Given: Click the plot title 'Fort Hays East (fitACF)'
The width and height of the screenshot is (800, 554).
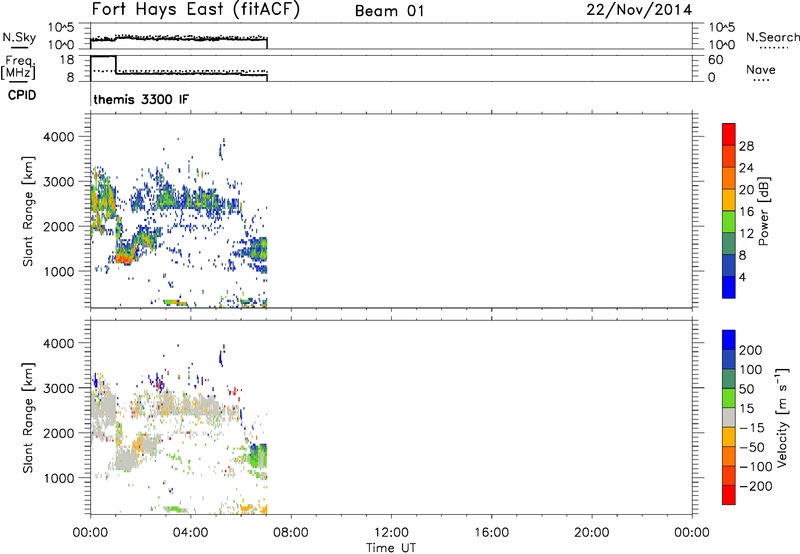Looking at the screenshot, I should pyautogui.click(x=196, y=10).
